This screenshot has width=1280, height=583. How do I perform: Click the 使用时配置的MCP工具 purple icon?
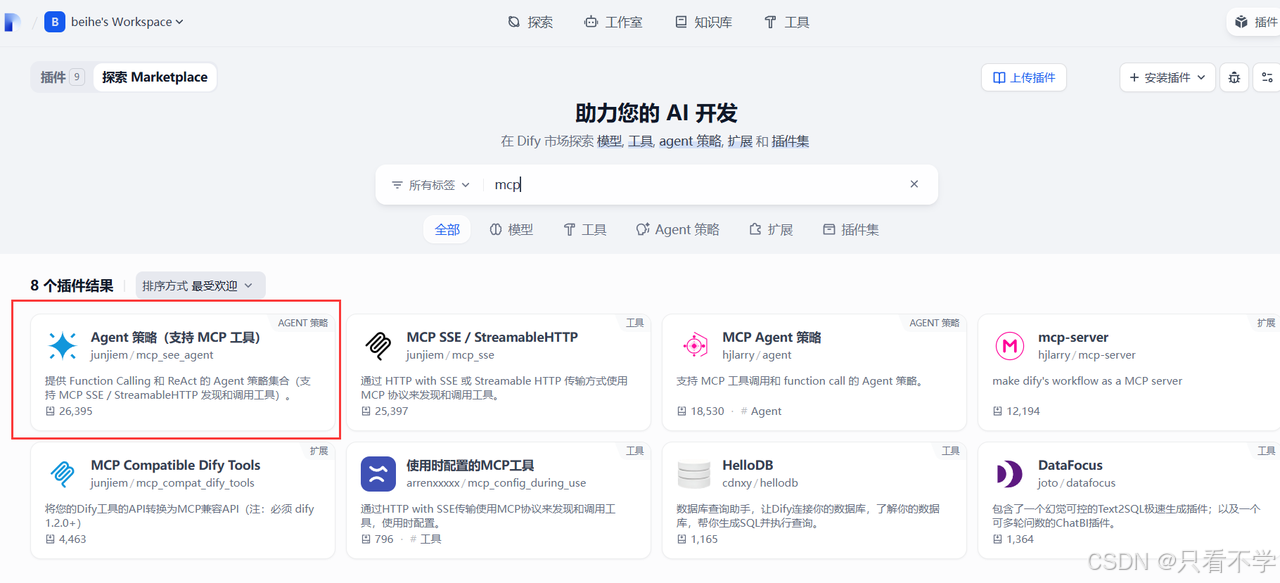pos(378,474)
